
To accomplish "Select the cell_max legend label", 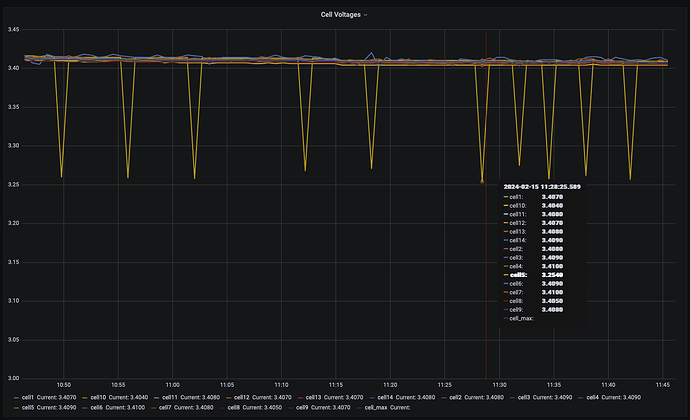I will (376, 408).
